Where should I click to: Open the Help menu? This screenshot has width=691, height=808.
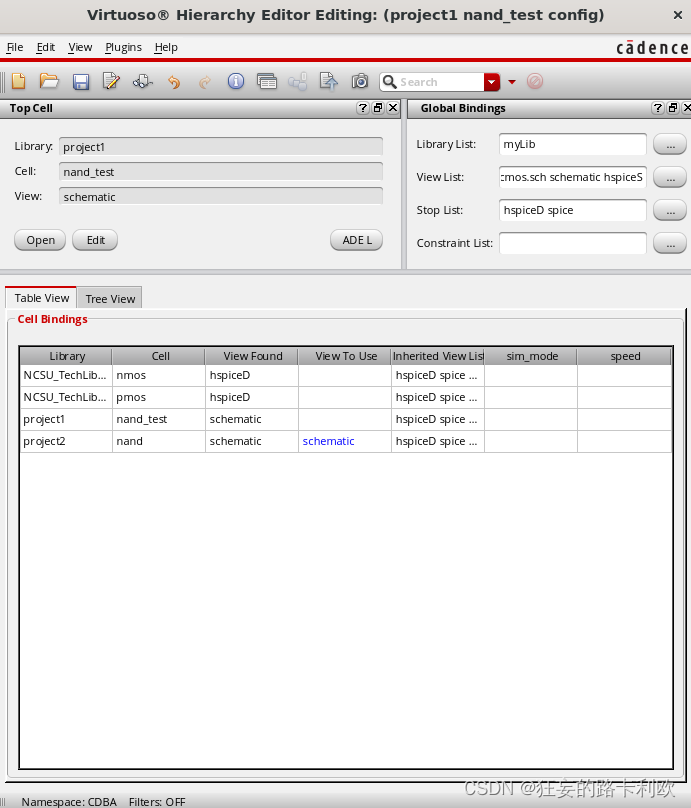166,47
